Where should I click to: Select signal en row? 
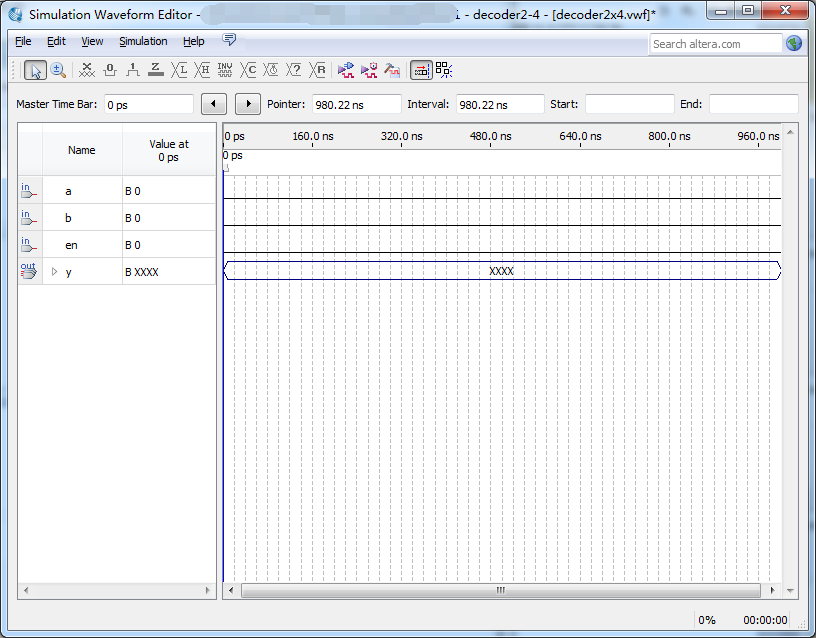[x=117, y=245]
